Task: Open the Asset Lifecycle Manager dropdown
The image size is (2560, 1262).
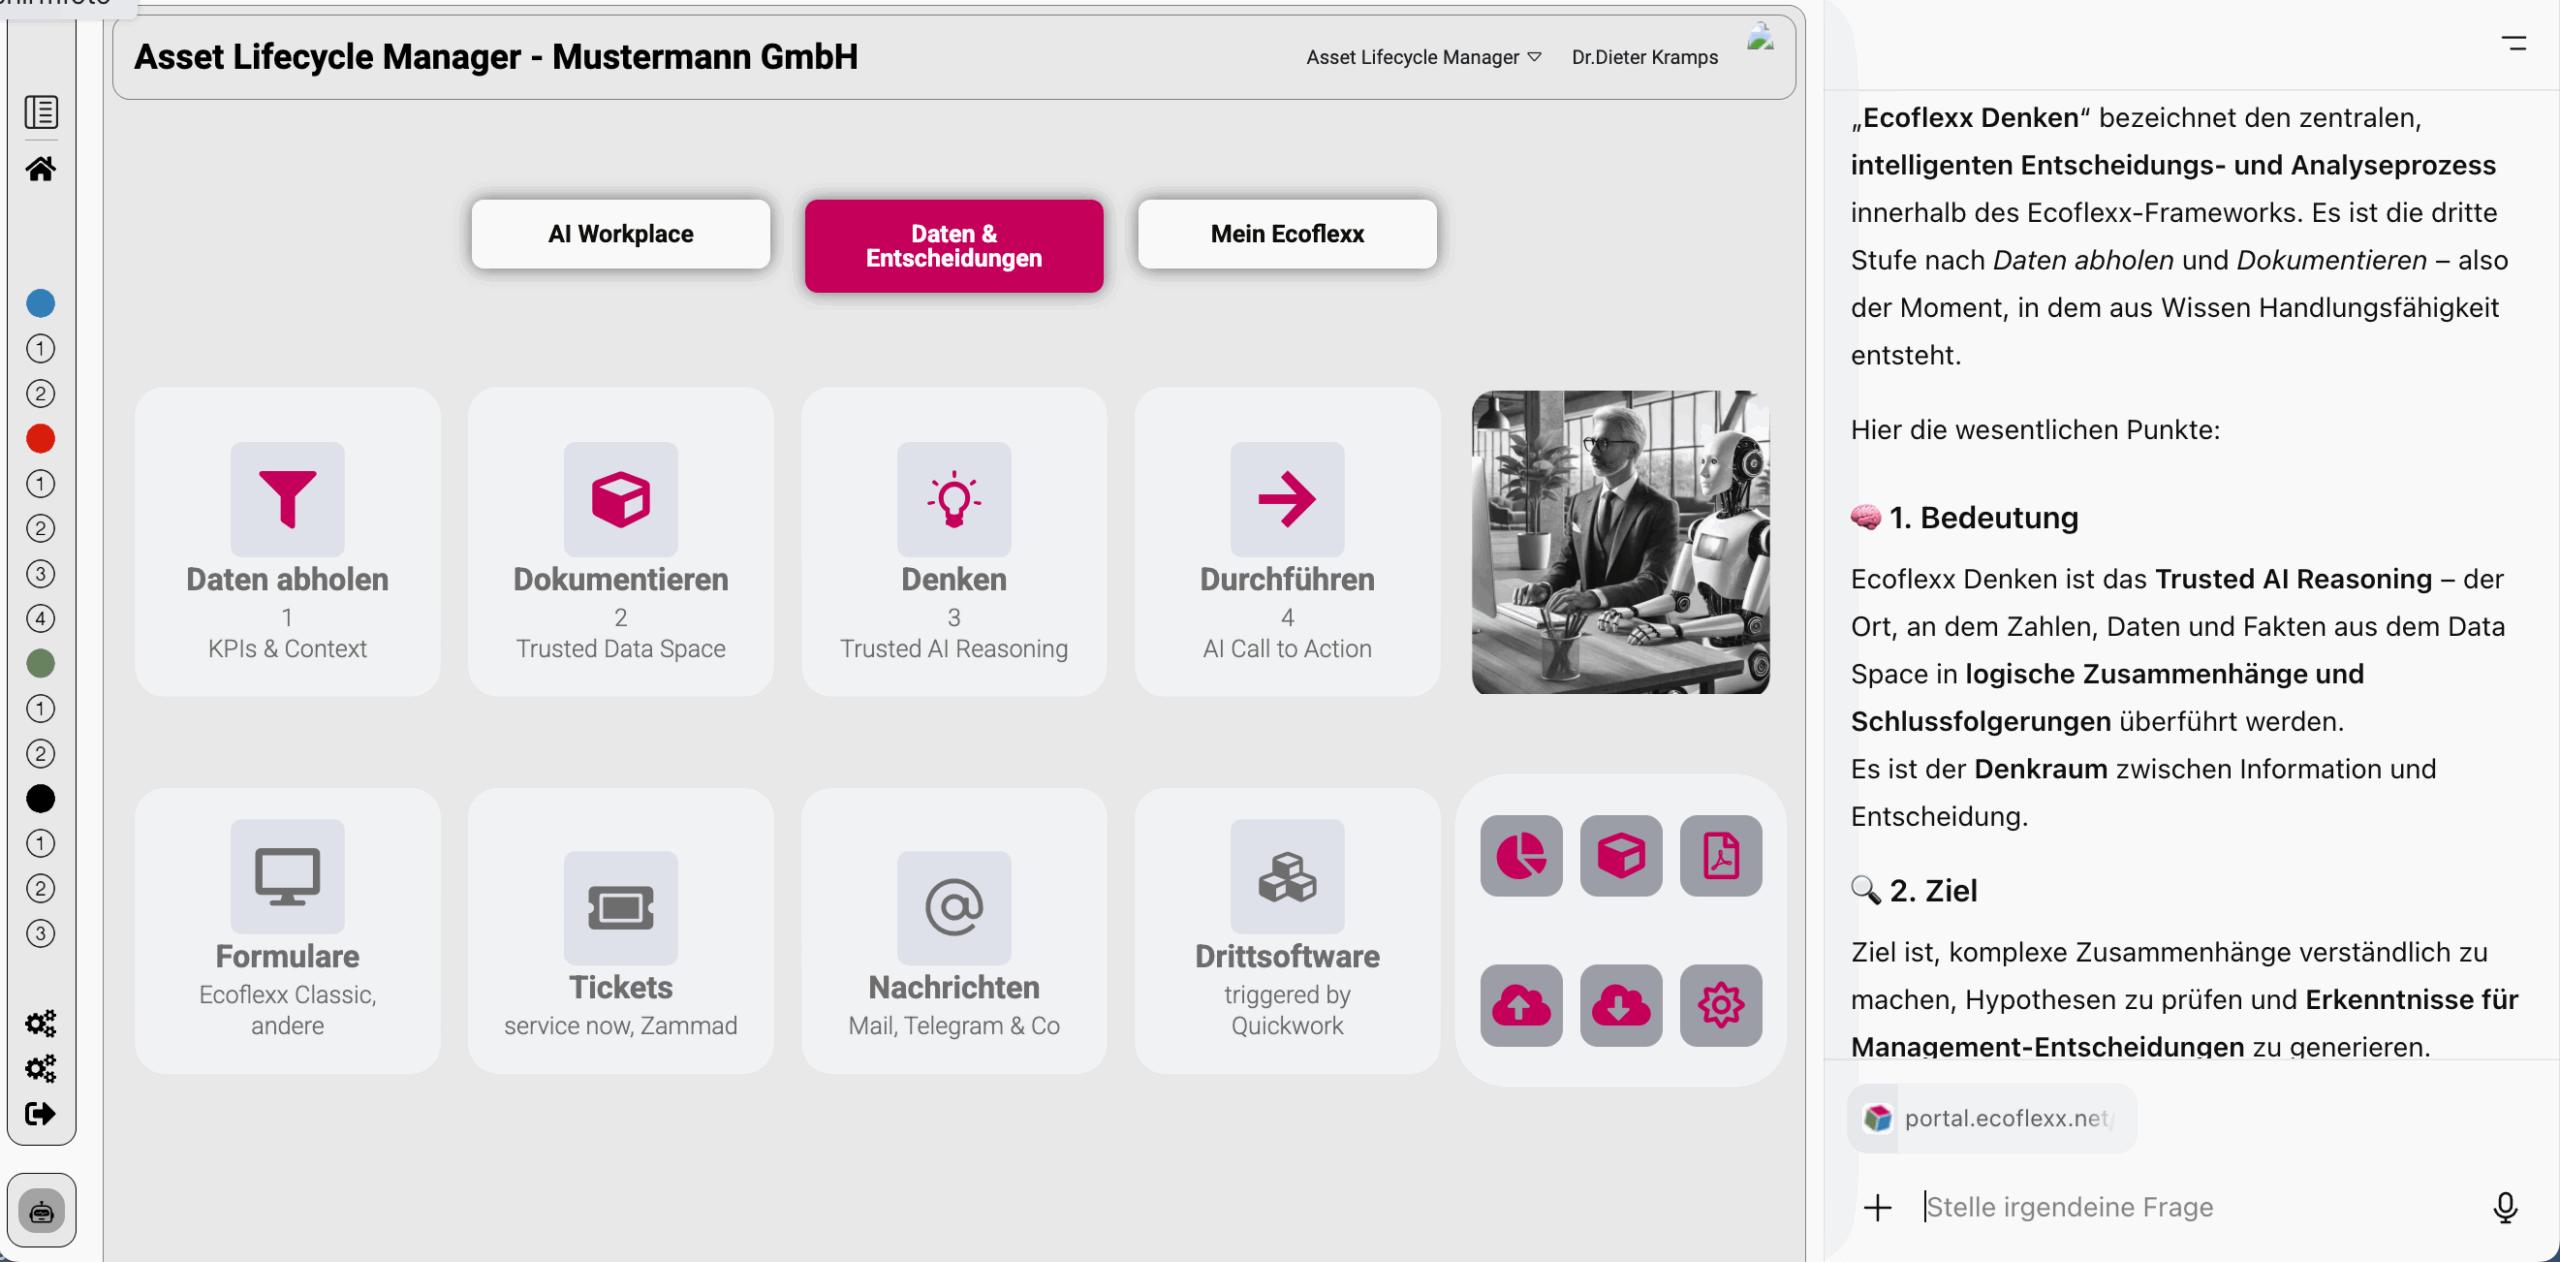Action: tap(1423, 58)
